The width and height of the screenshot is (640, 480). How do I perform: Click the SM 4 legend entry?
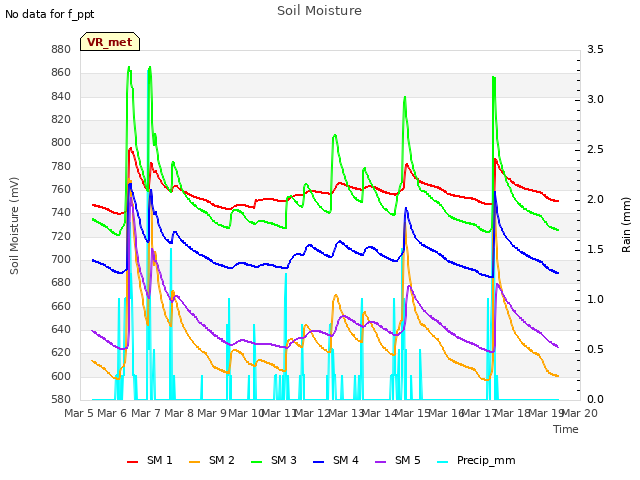[x=336, y=460]
